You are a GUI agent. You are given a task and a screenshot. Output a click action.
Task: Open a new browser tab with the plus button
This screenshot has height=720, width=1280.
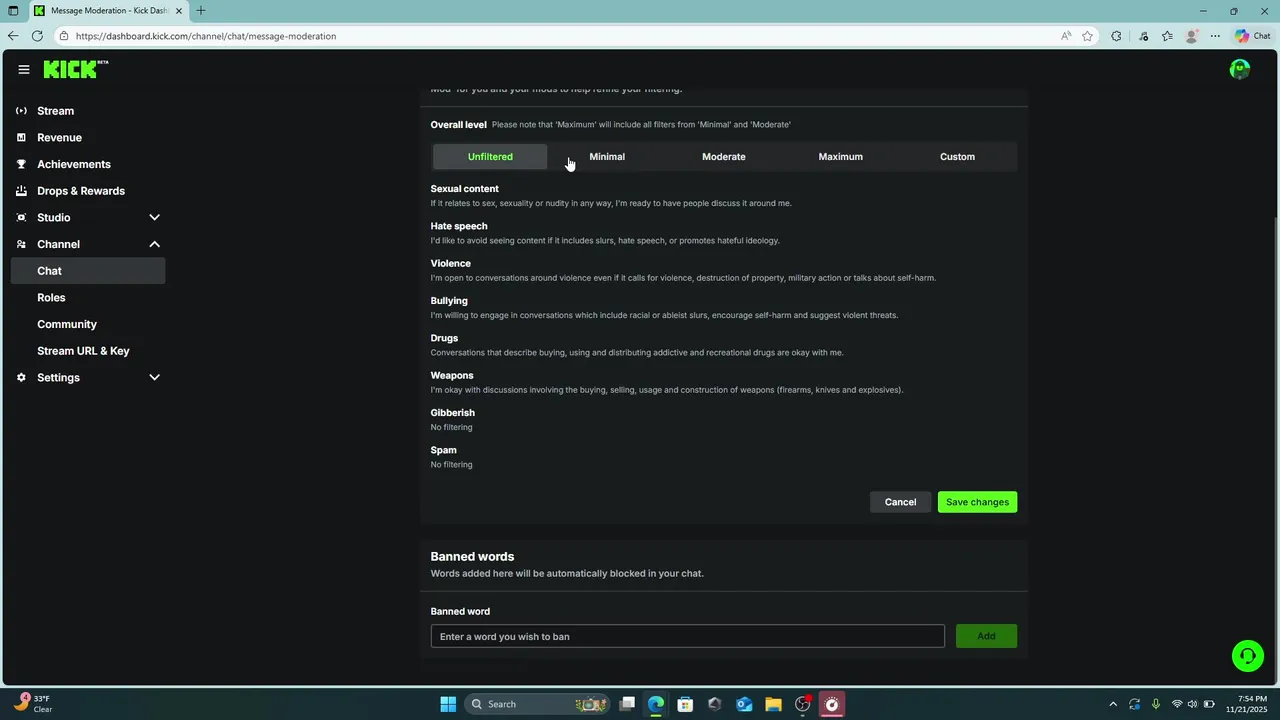[x=201, y=11]
